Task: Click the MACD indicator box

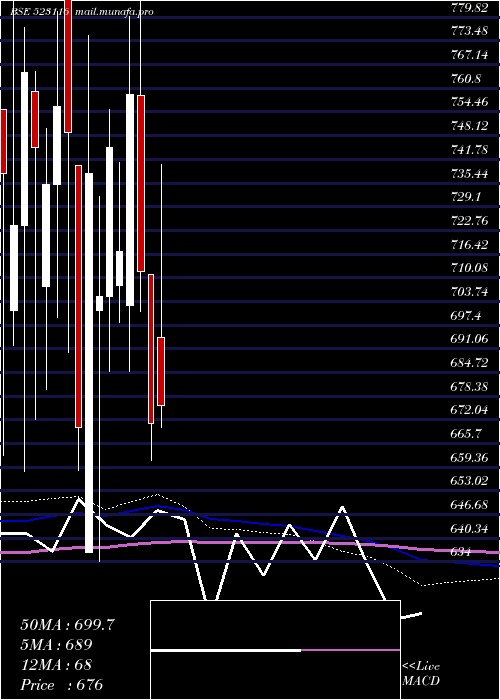Action: click(x=275, y=650)
